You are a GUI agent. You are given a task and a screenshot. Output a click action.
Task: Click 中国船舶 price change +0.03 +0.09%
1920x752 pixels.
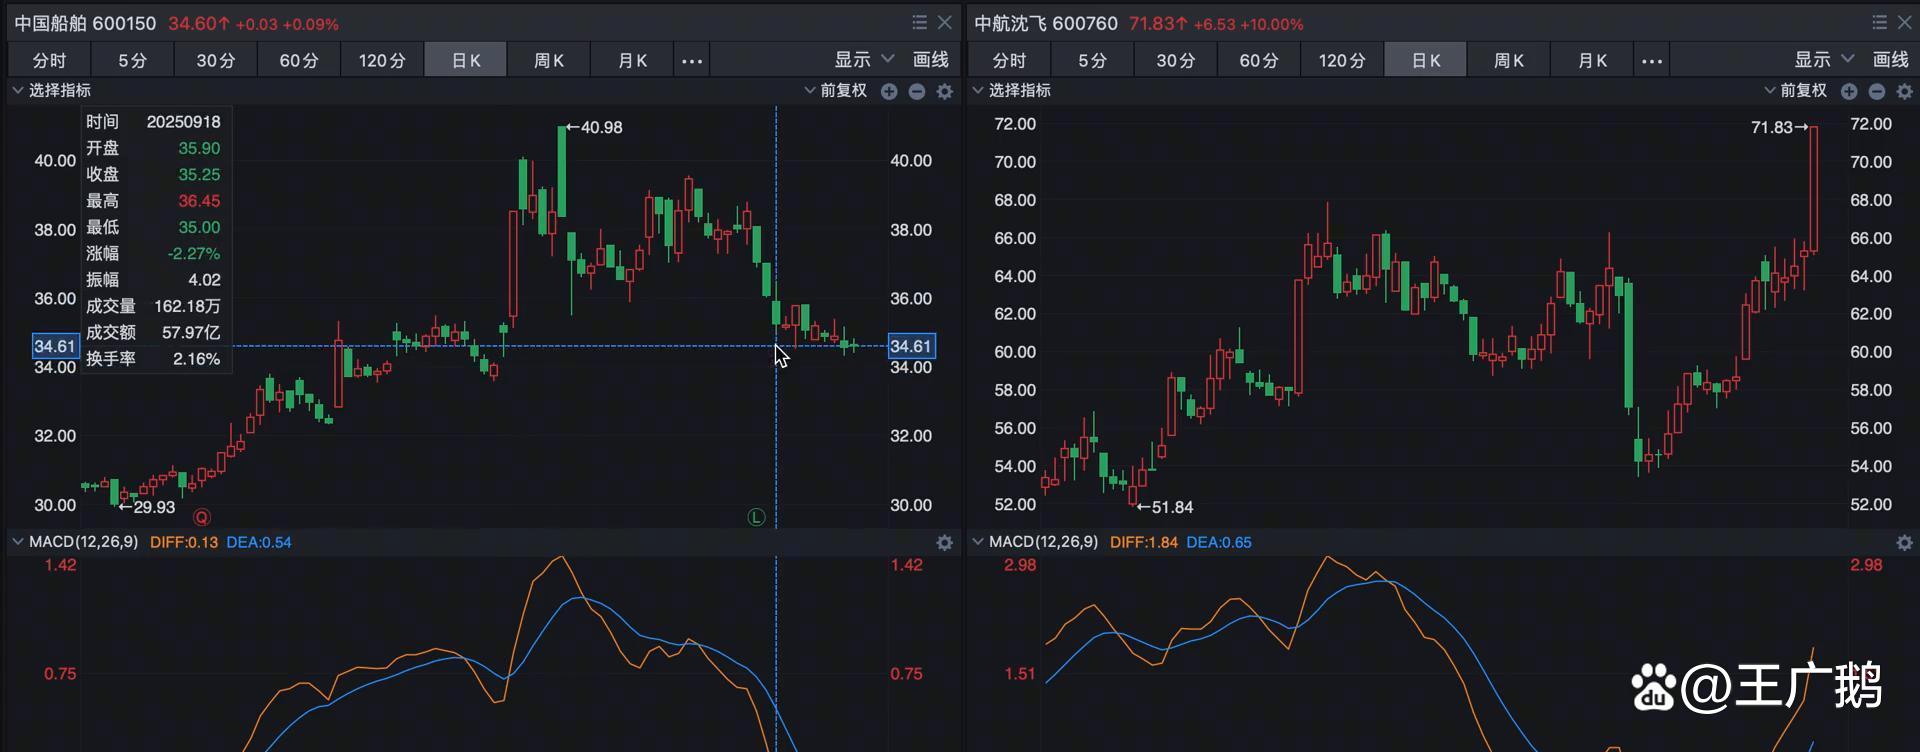[287, 24]
